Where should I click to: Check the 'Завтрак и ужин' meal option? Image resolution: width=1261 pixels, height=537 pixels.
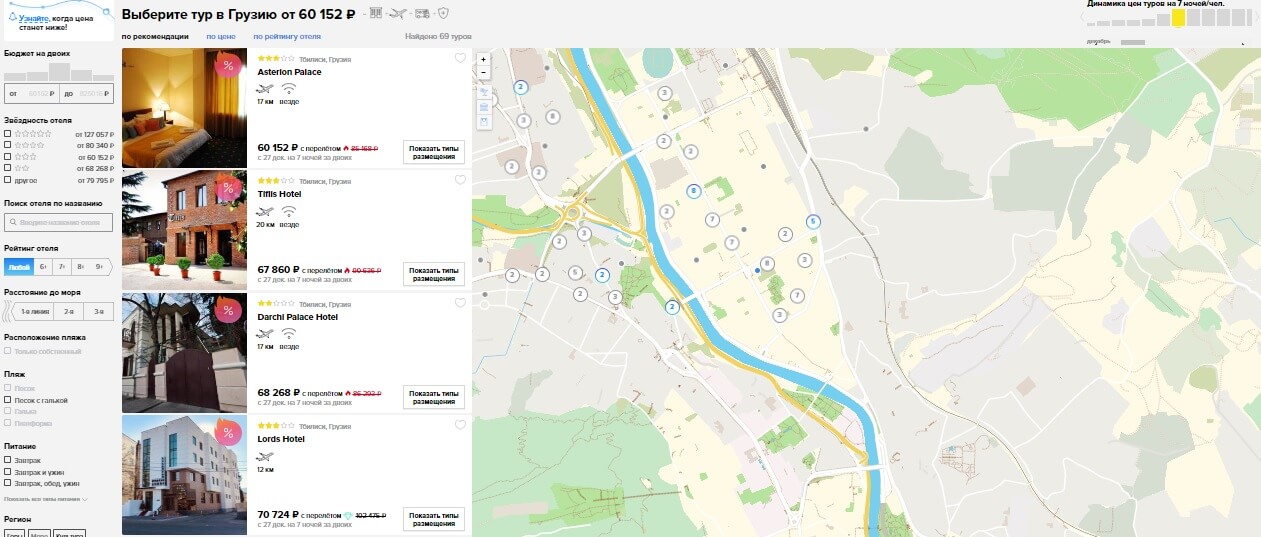tap(8, 471)
